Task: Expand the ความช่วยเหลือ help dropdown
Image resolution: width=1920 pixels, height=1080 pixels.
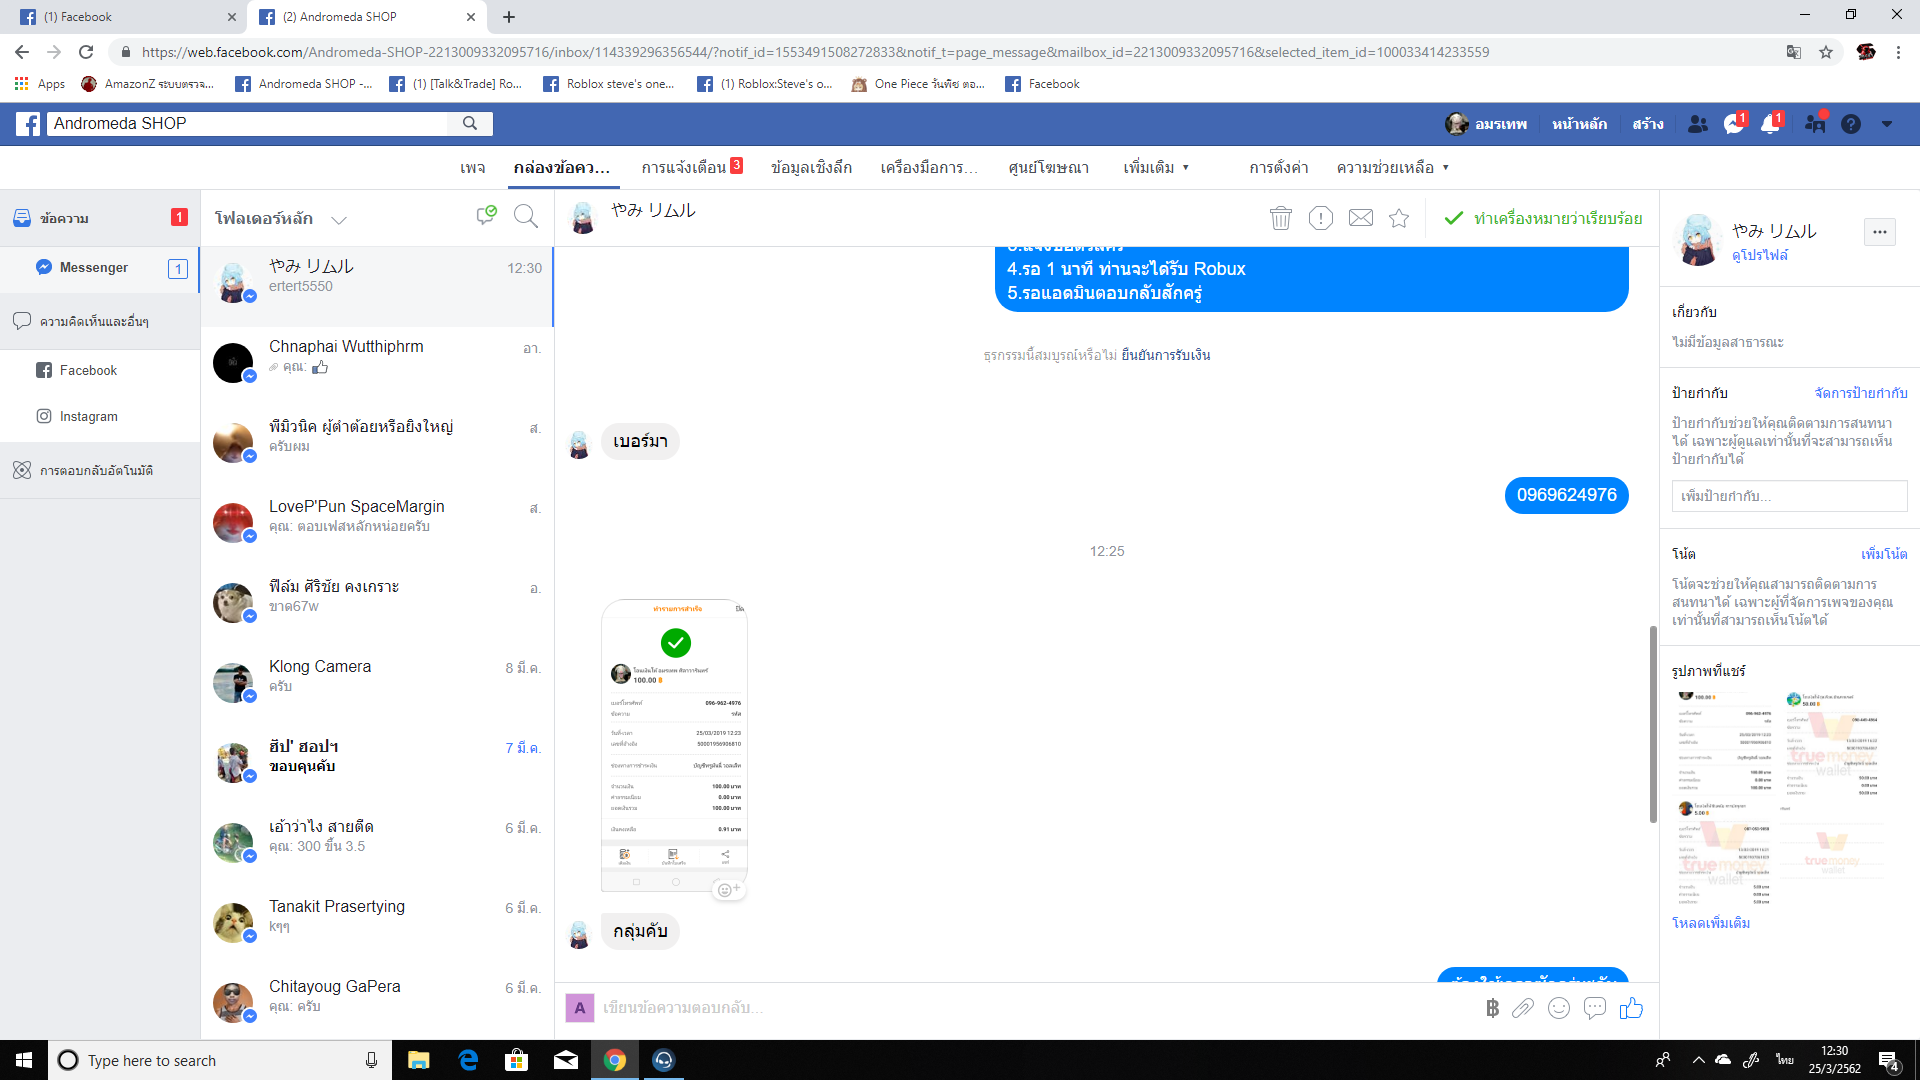Action: click(1393, 168)
